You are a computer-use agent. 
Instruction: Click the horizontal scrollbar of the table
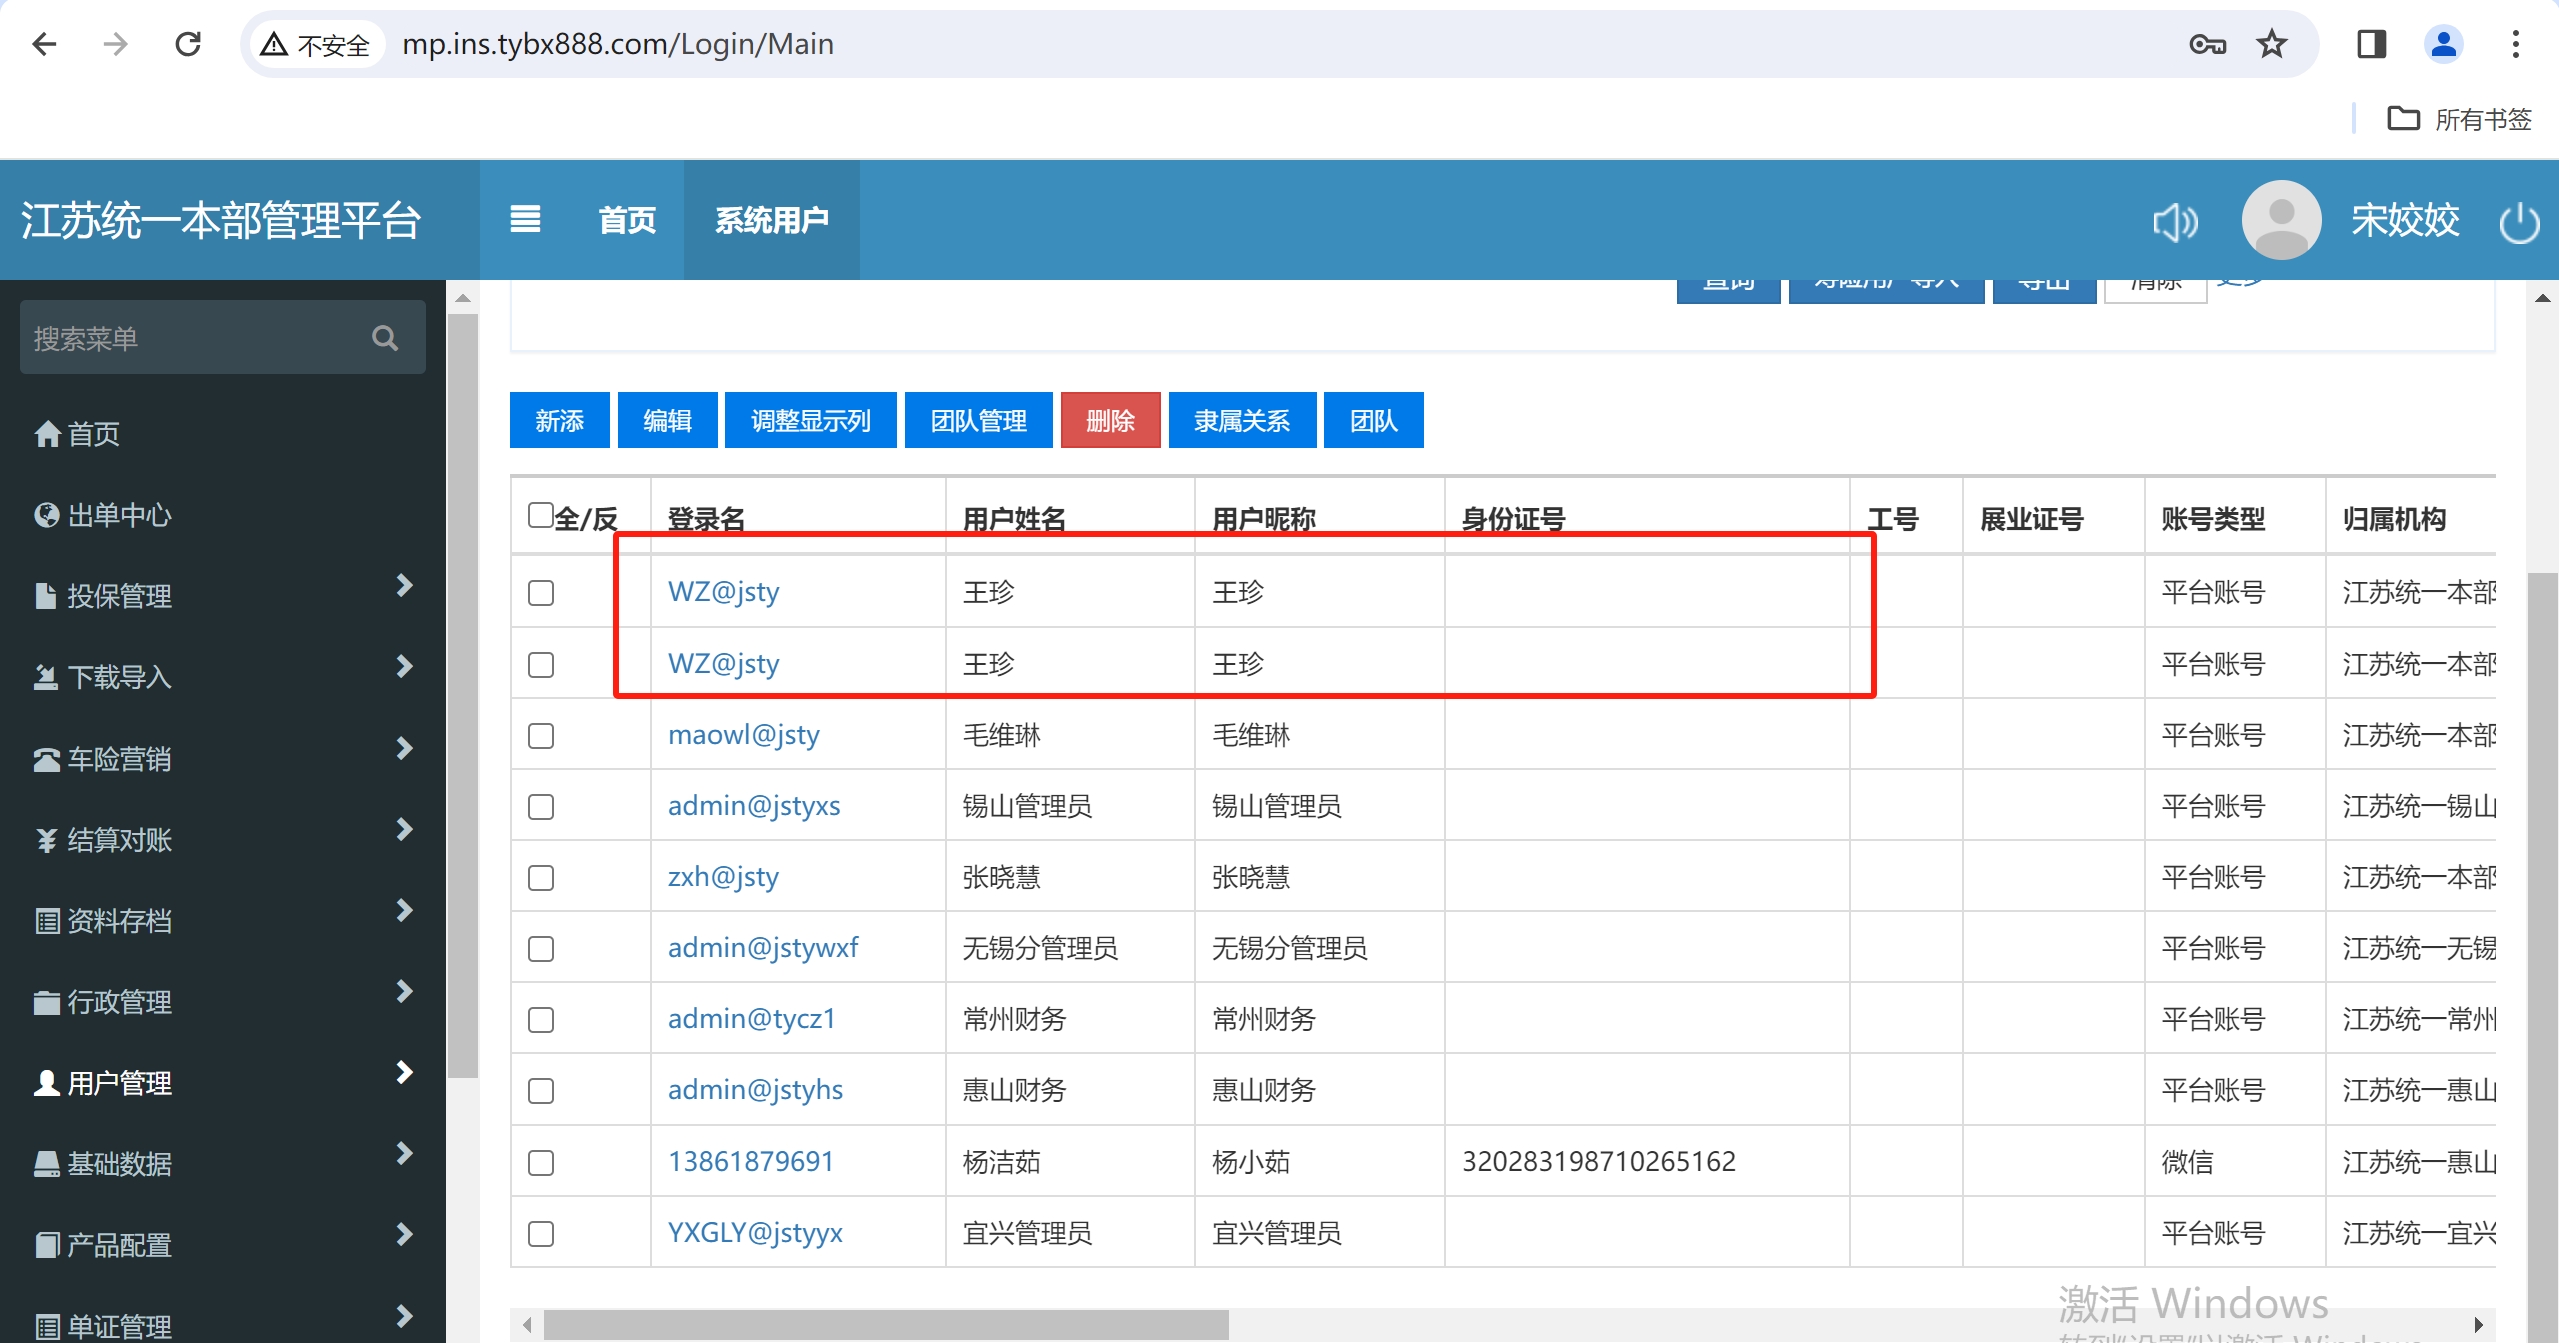coord(886,1325)
